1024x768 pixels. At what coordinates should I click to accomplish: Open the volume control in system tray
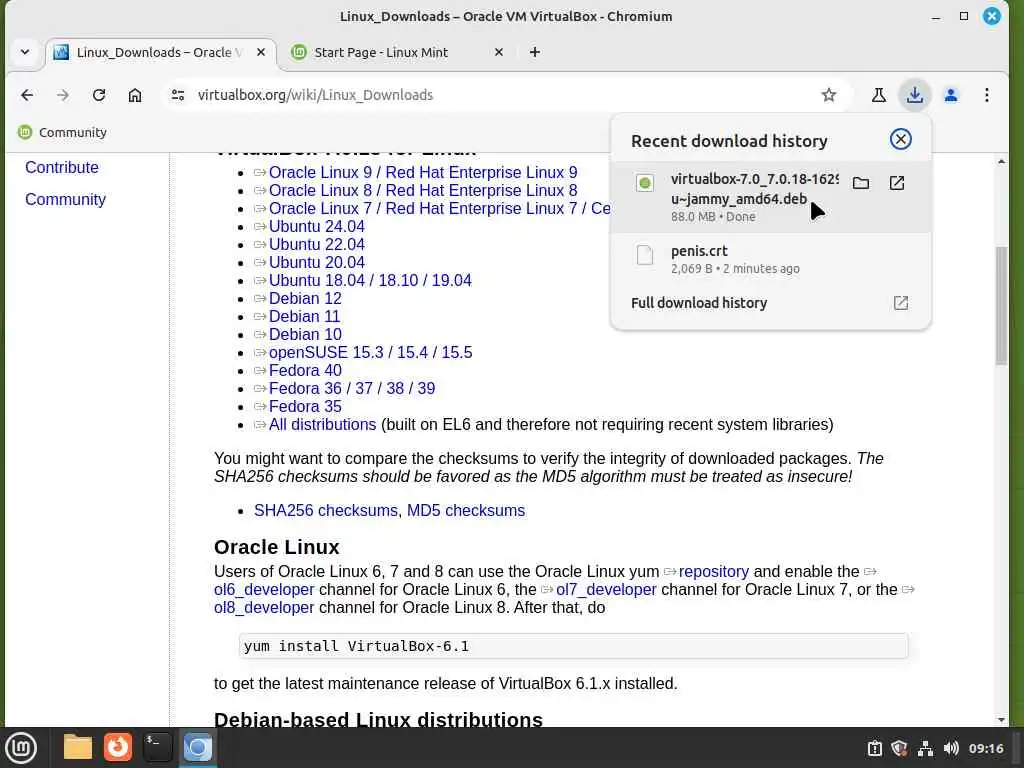tap(951, 748)
